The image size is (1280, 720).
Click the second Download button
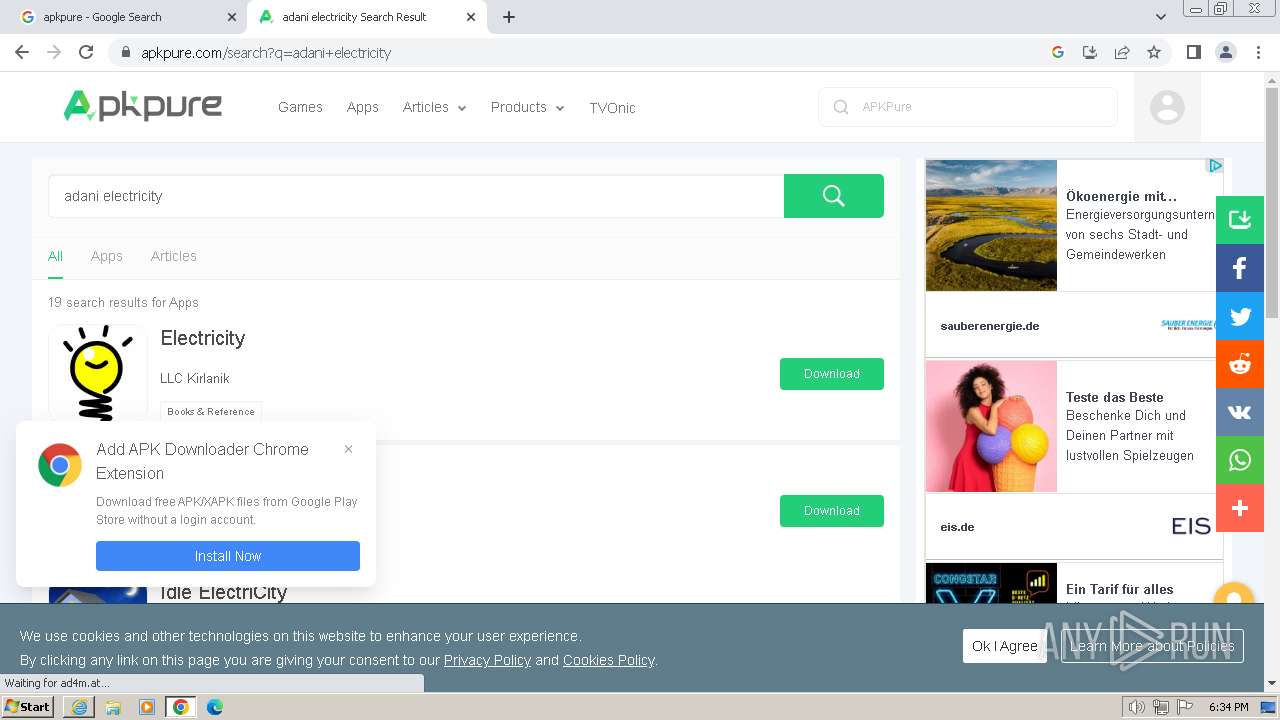832,511
